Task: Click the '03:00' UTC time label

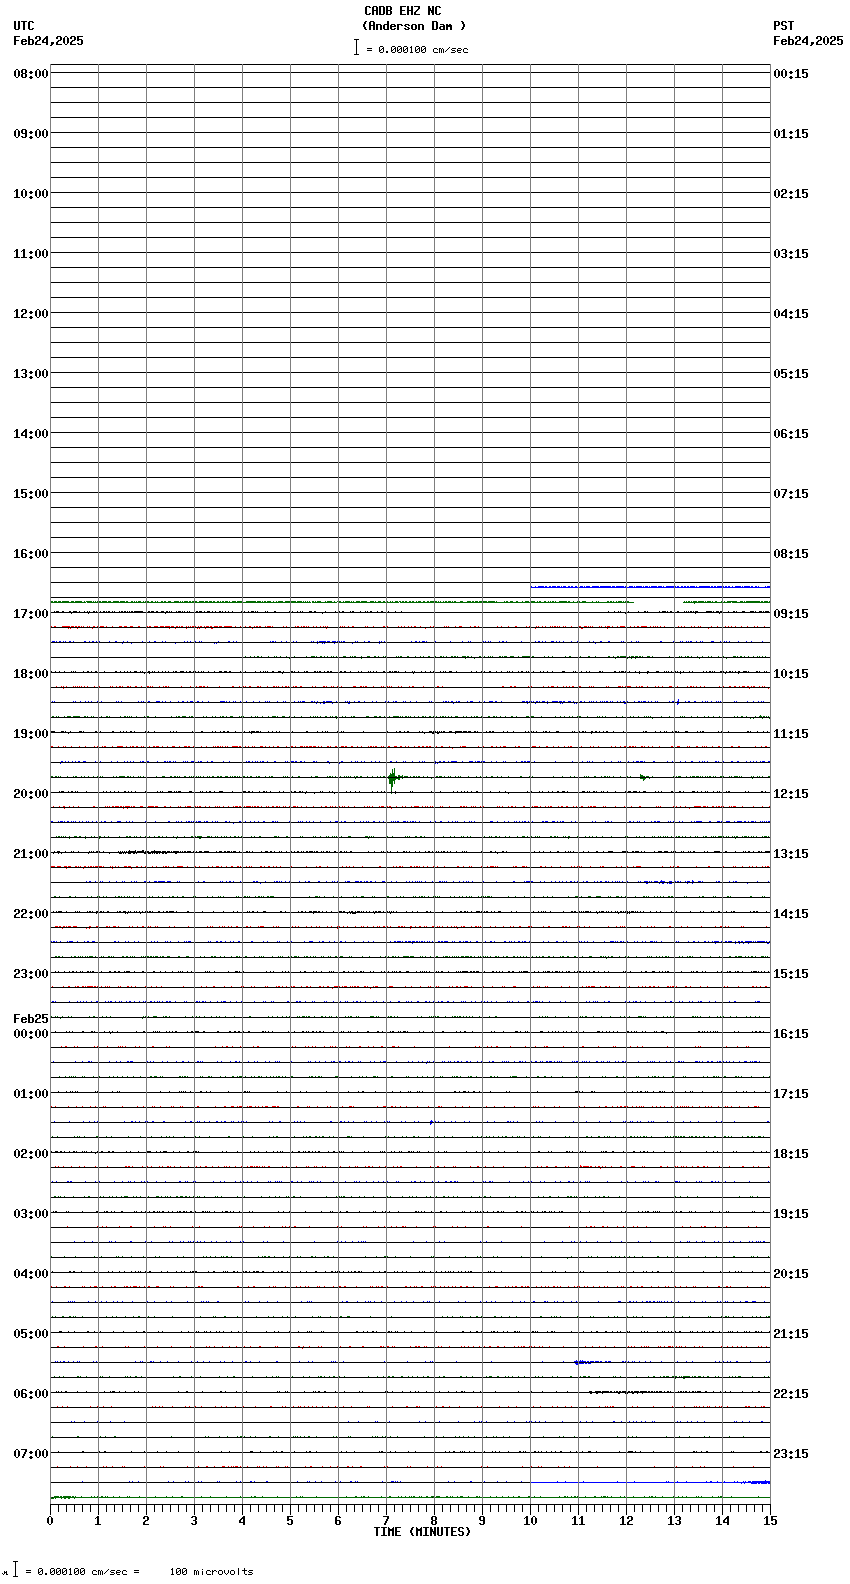Action: click(30, 1214)
